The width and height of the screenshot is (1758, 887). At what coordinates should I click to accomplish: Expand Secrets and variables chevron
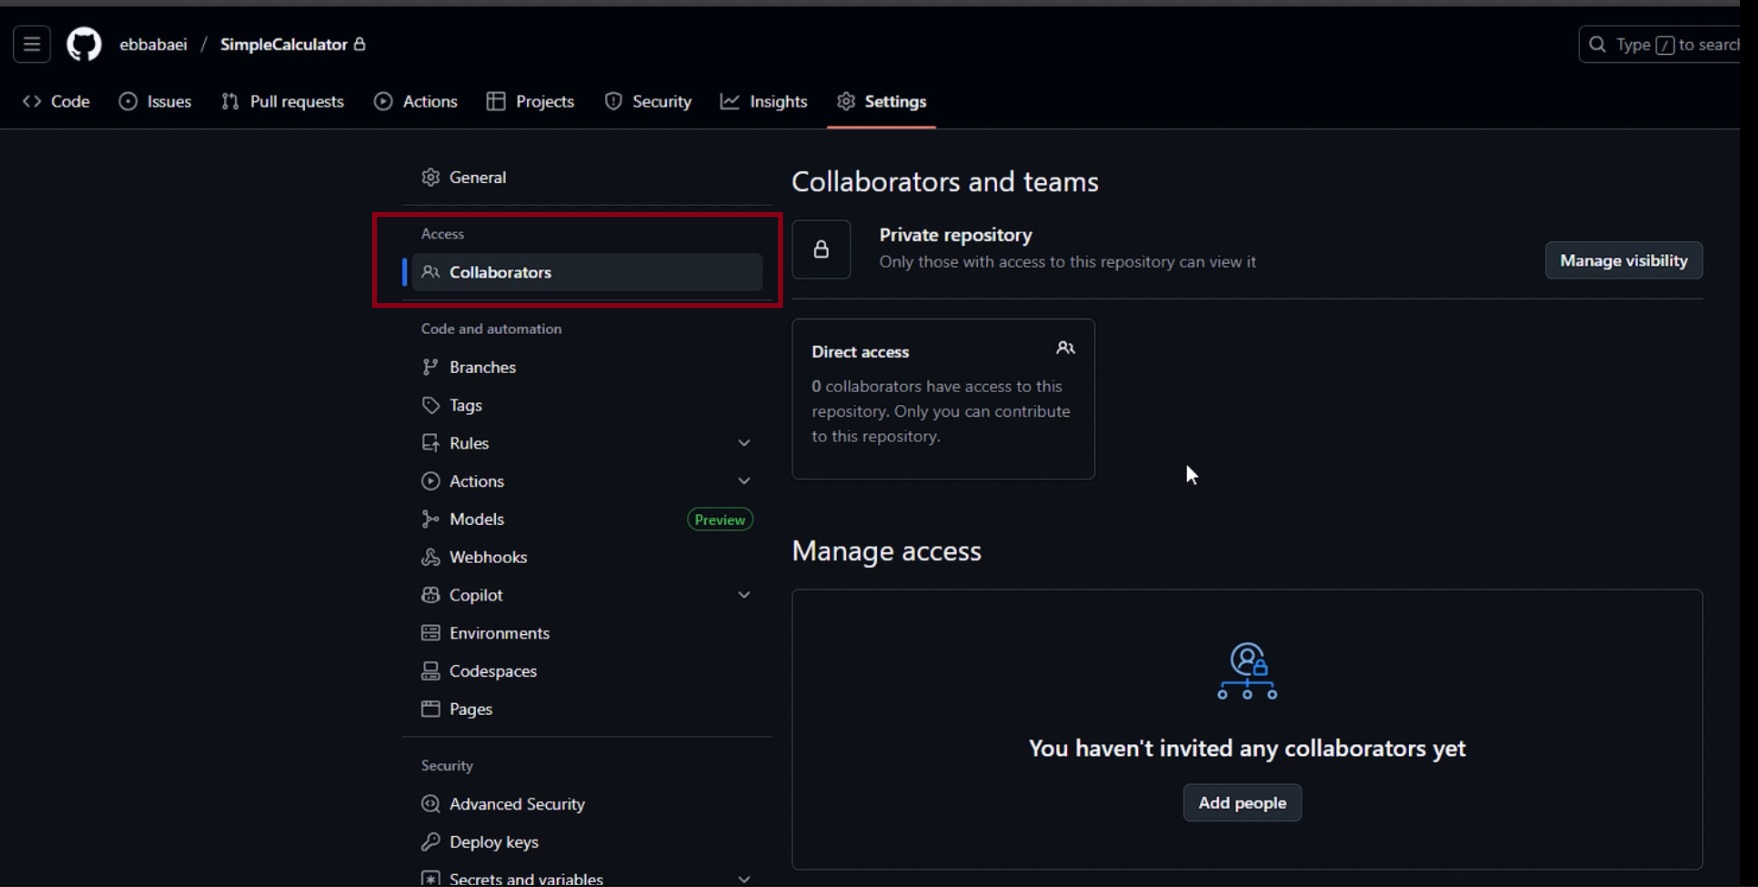(744, 879)
